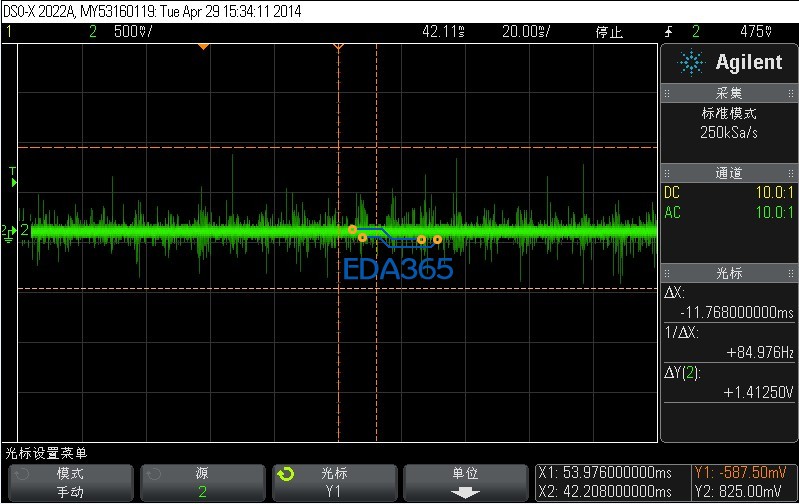The image size is (799, 504).
Task: Click the green rotary icon beside 光标
Action: pos(286,474)
